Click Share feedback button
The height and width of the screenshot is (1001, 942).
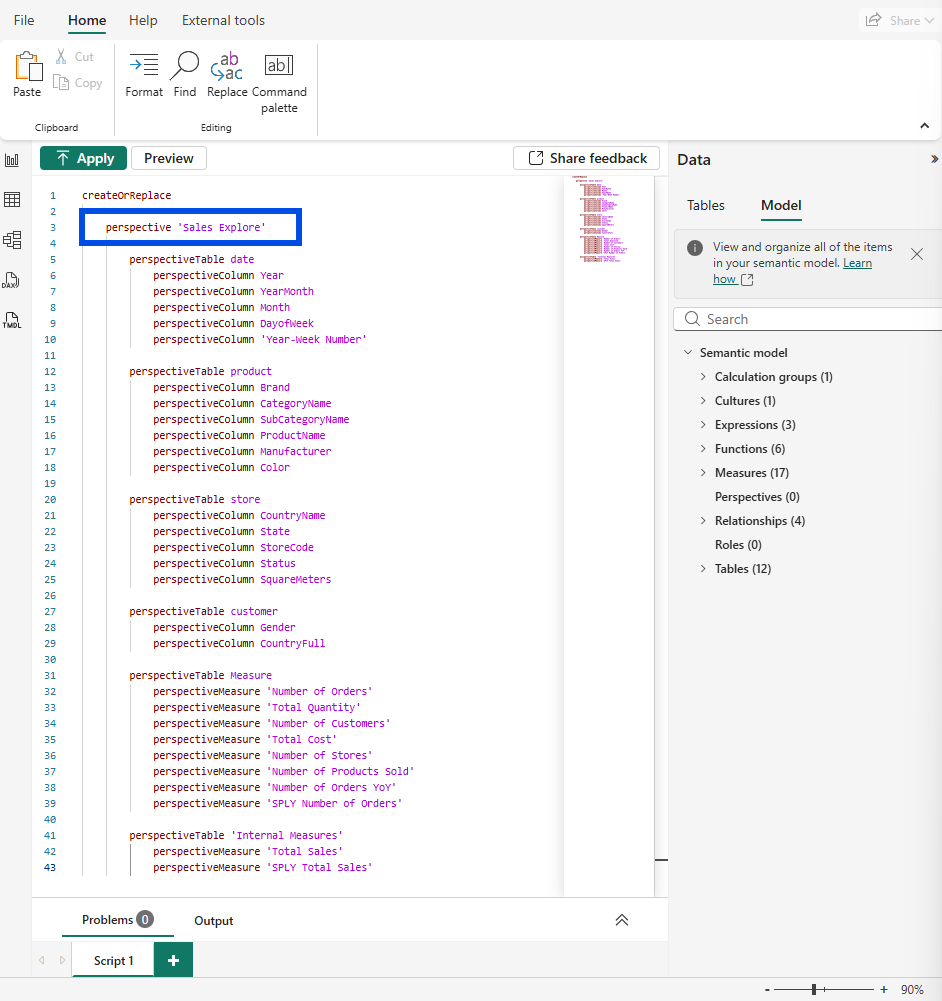click(586, 158)
